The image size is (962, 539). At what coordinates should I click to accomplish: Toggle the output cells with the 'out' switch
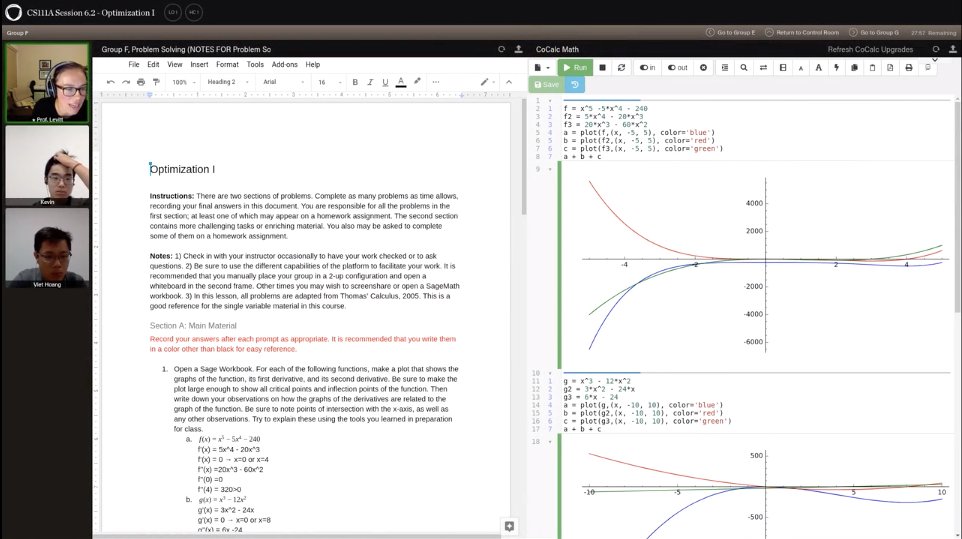pos(678,67)
